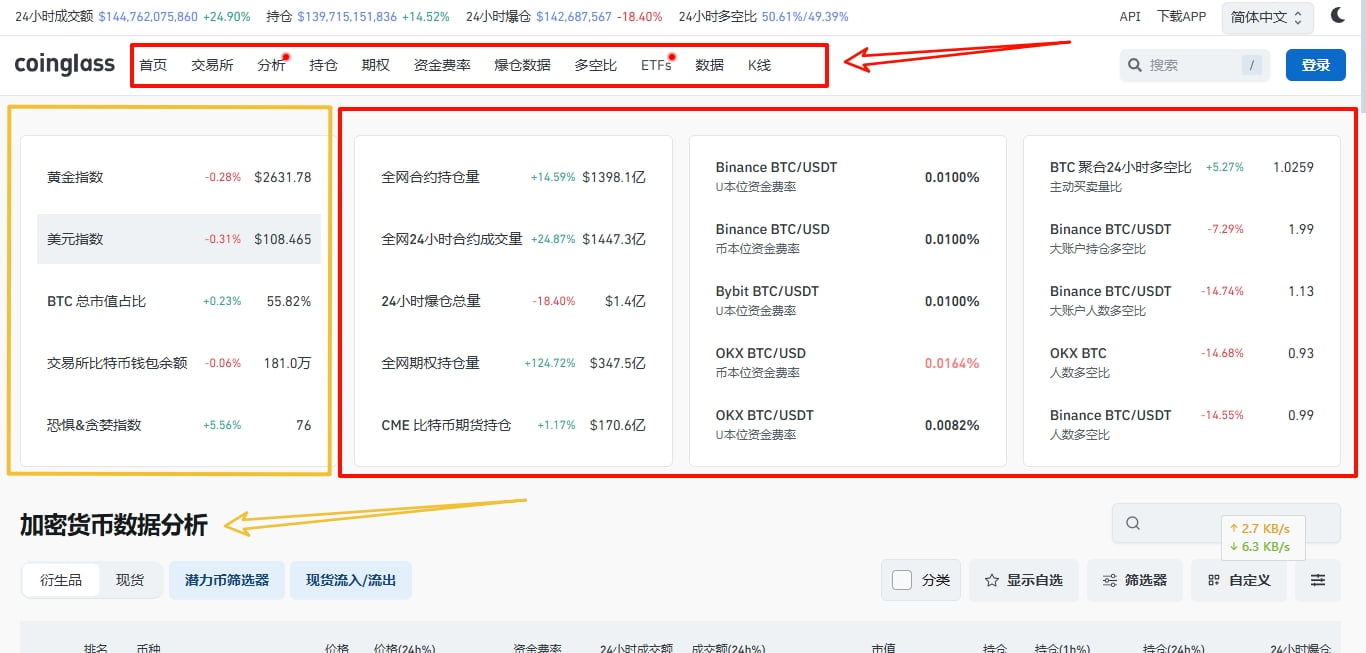Open the 自定义 custom layout icon

coord(1214,580)
